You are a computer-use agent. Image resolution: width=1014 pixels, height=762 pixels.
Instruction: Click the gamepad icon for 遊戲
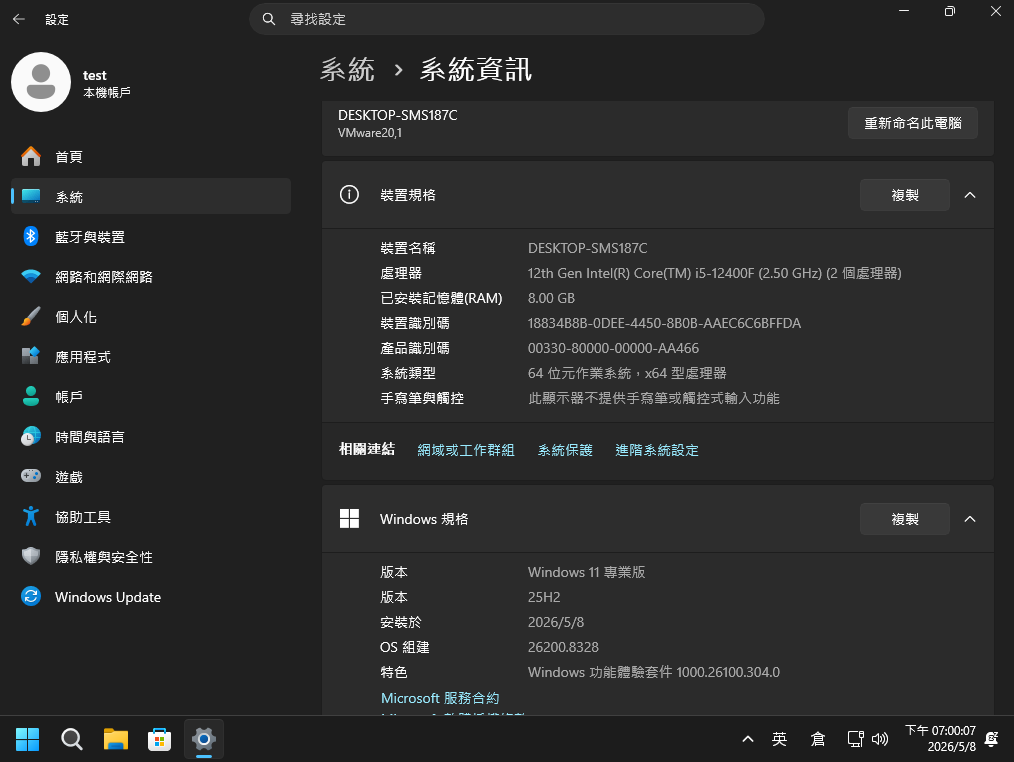pyautogui.click(x=30, y=476)
